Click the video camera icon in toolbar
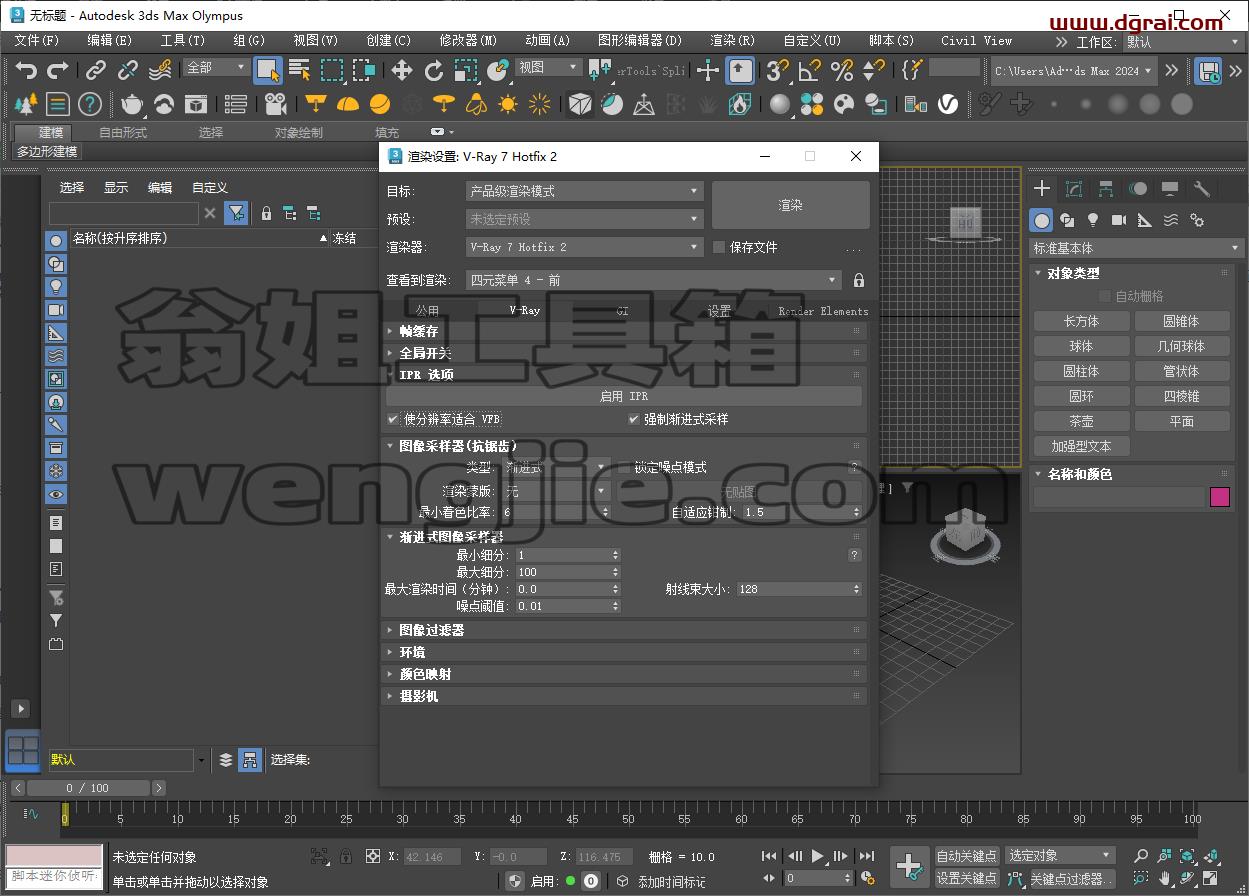This screenshot has height=896, width=1249. click(276, 104)
